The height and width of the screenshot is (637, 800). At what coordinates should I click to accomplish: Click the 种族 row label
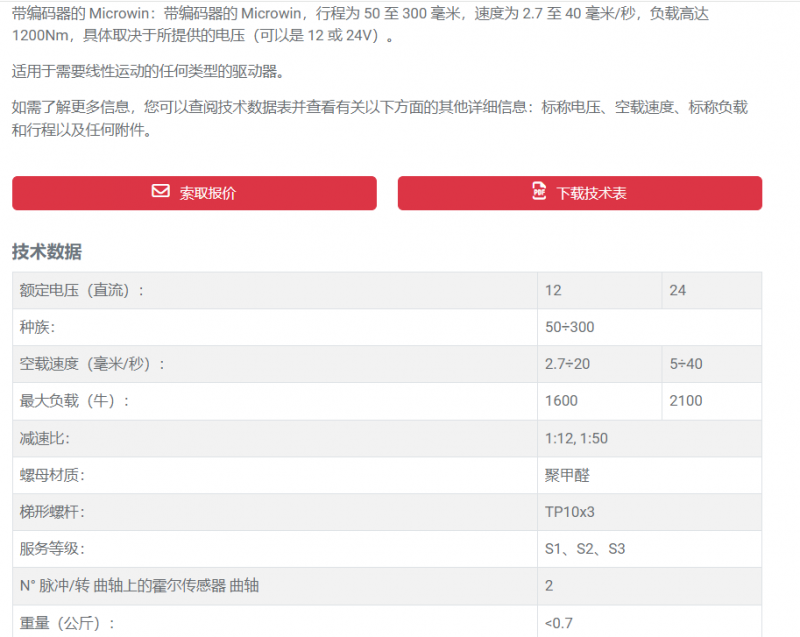coord(37,327)
